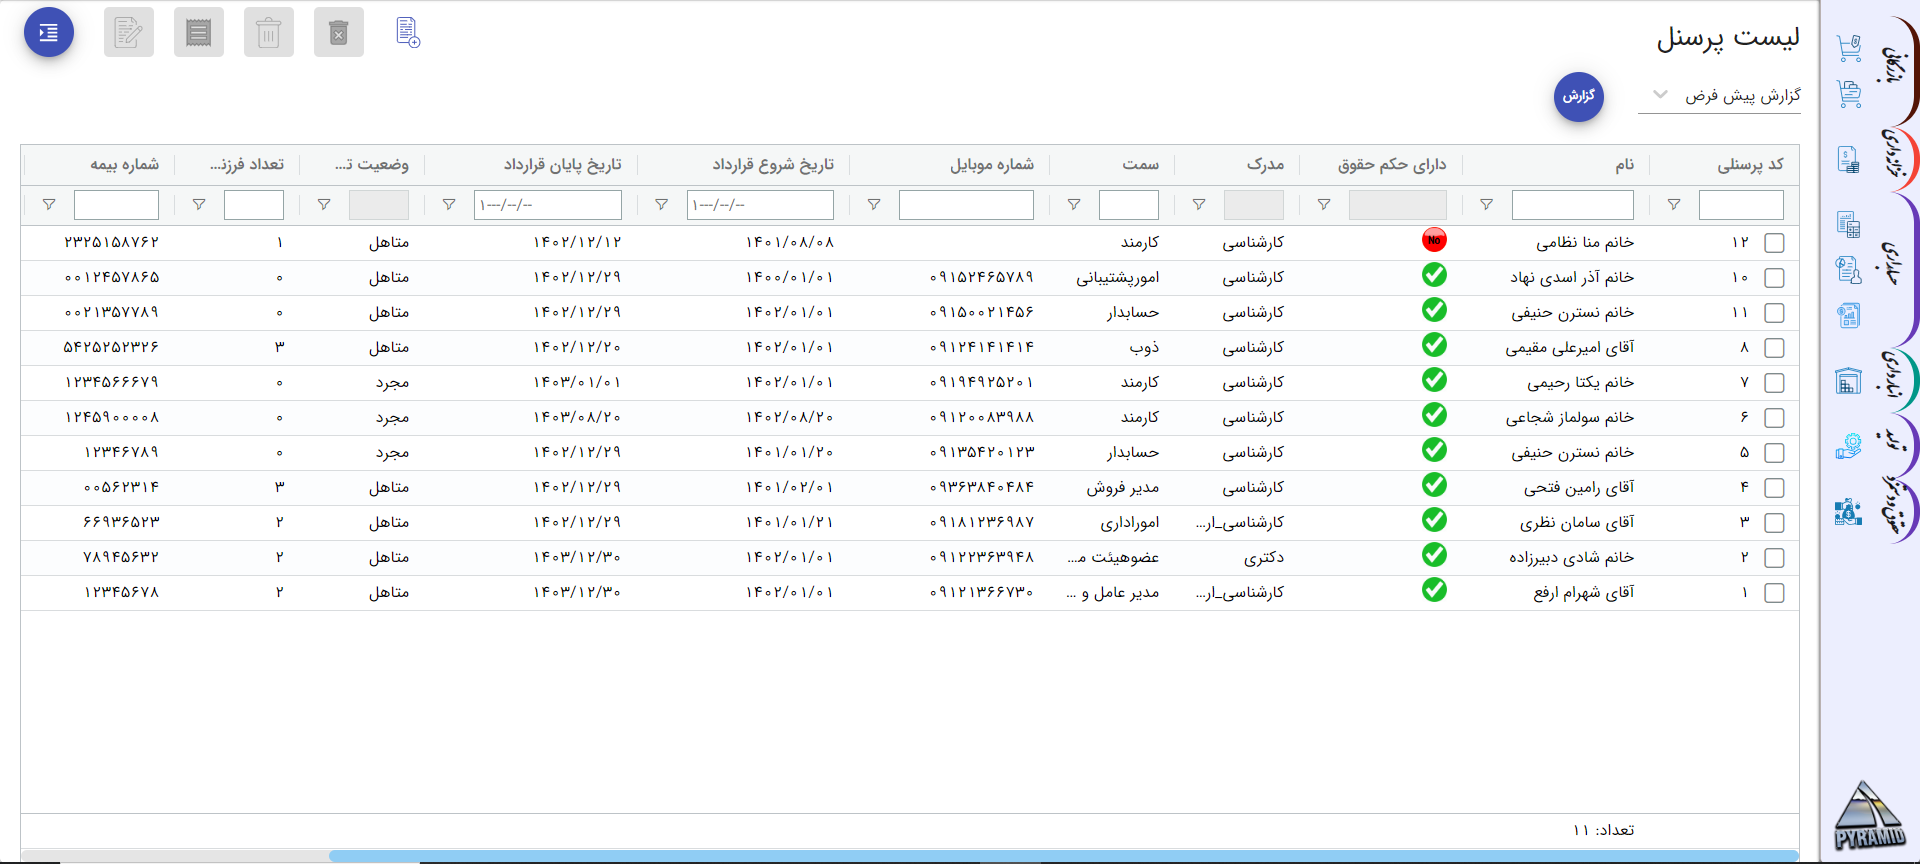This screenshot has width=1920, height=864.
Task: Sort by the تاریخ شروع قرارداد header
Action: coord(772,164)
